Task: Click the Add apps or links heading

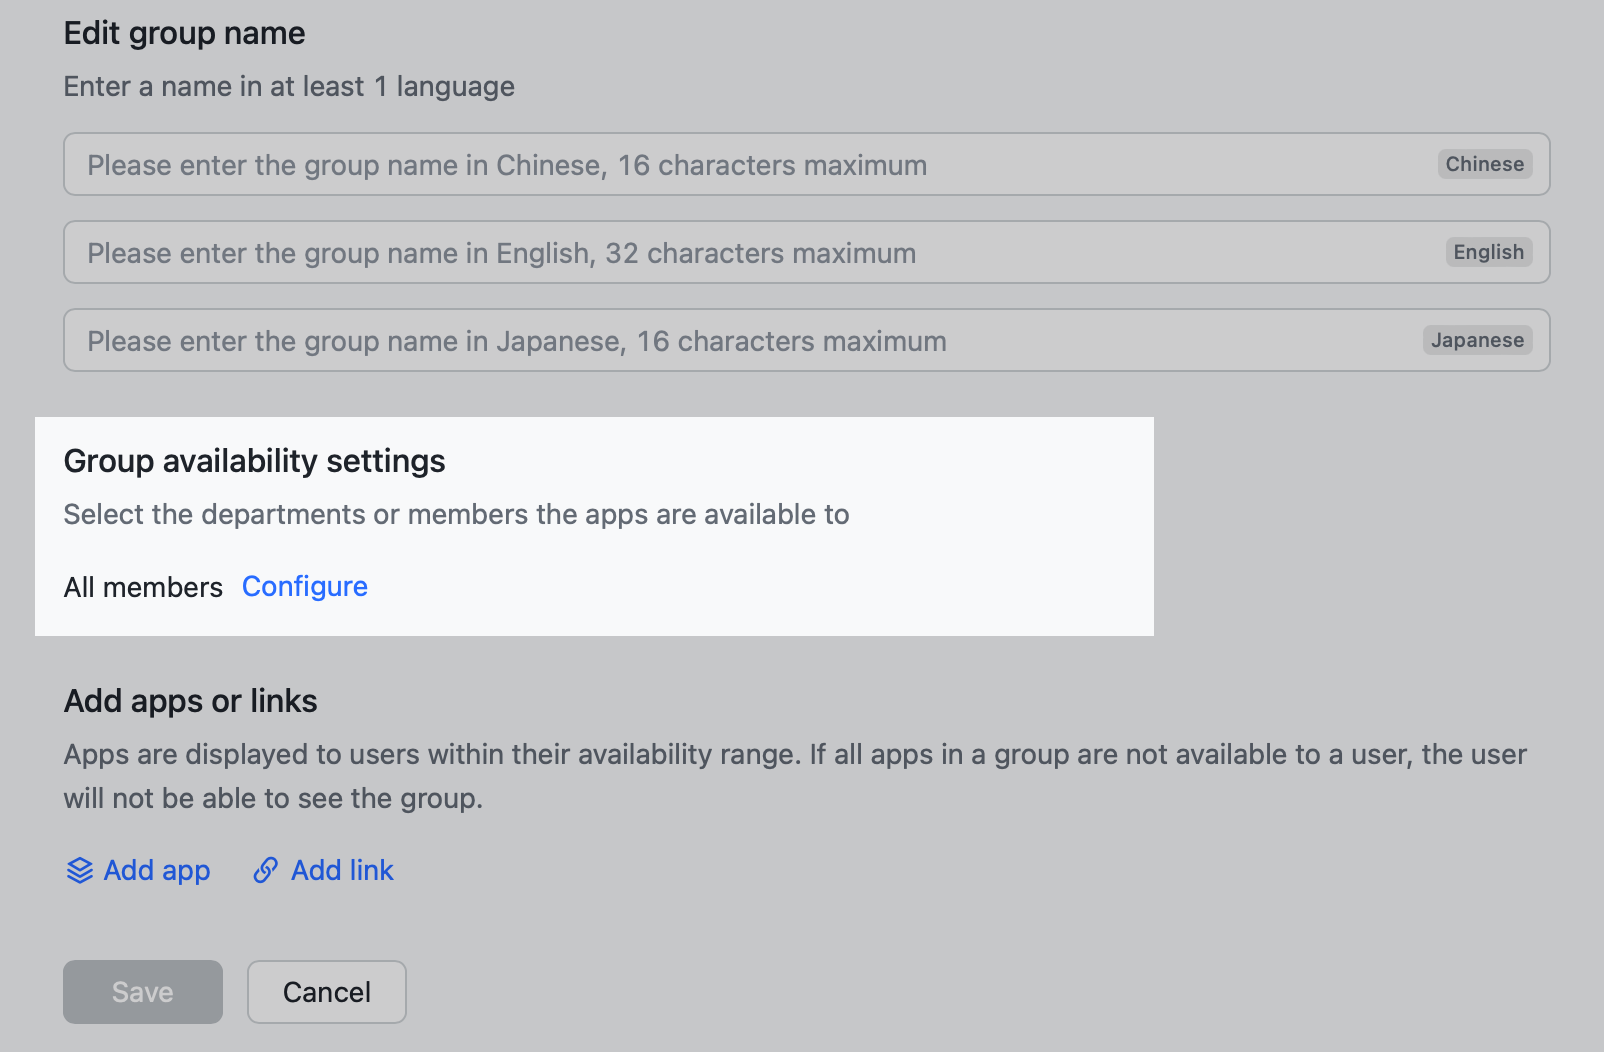Action: [x=190, y=701]
